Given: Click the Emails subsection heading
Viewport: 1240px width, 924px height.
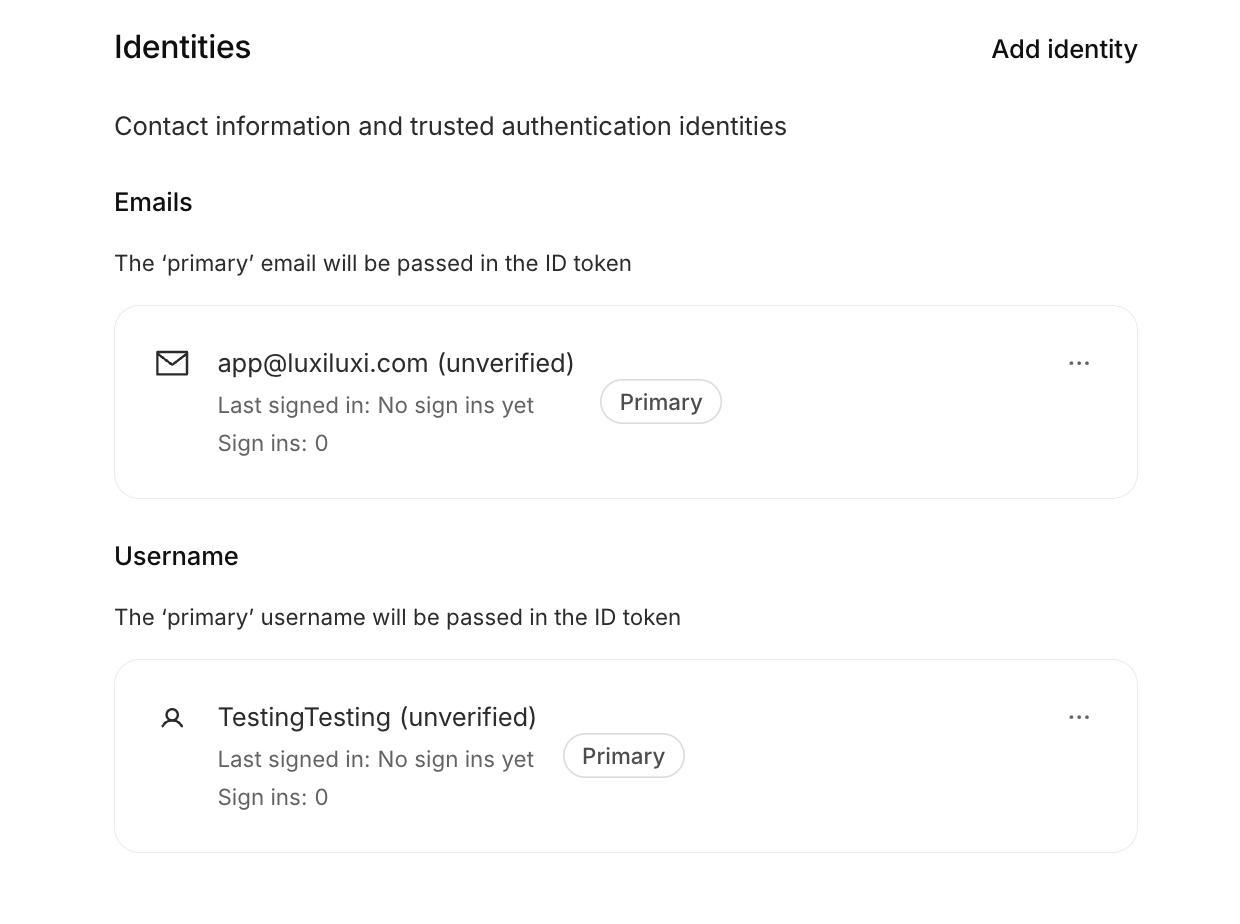Looking at the screenshot, I should (x=153, y=202).
